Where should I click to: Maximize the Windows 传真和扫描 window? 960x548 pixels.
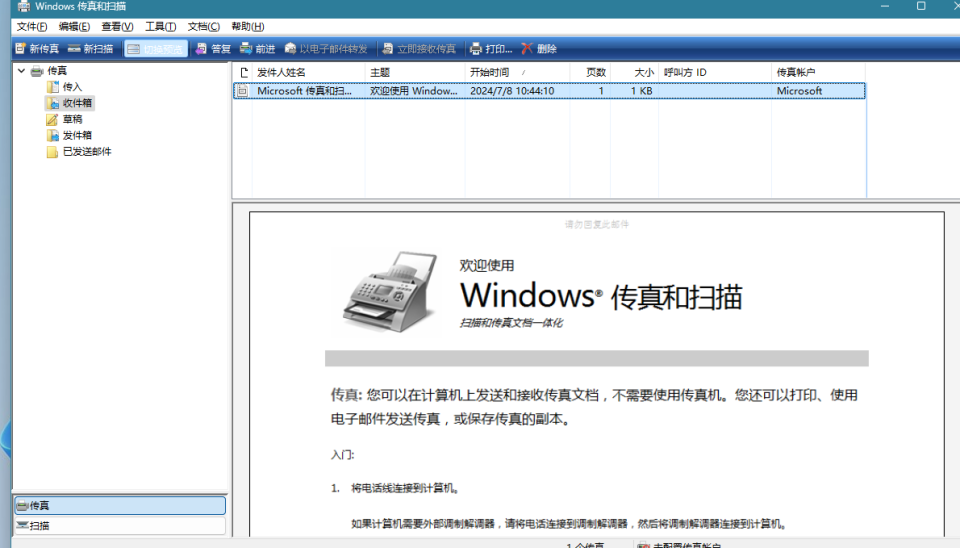(921, 6)
